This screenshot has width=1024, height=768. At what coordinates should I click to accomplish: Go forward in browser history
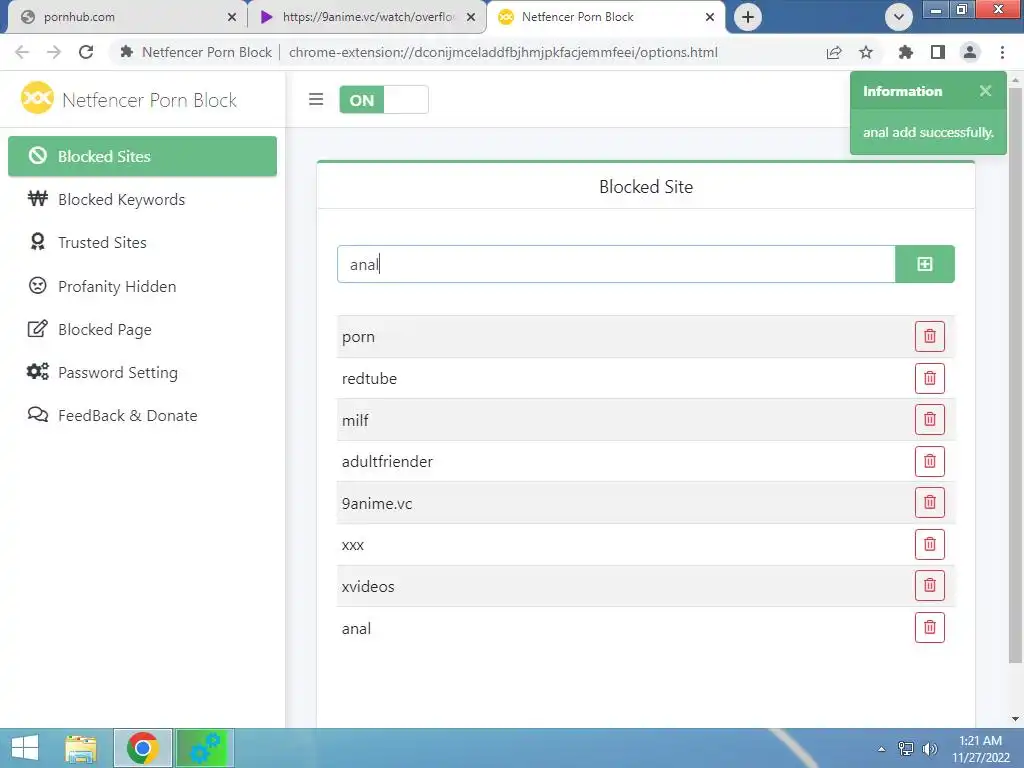tap(54, 52)
